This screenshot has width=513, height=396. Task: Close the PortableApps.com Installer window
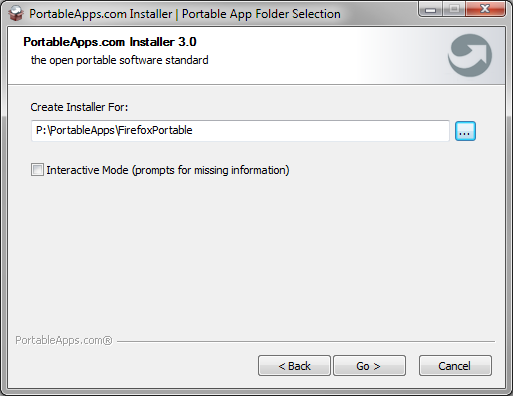click(x=485, y=9)
